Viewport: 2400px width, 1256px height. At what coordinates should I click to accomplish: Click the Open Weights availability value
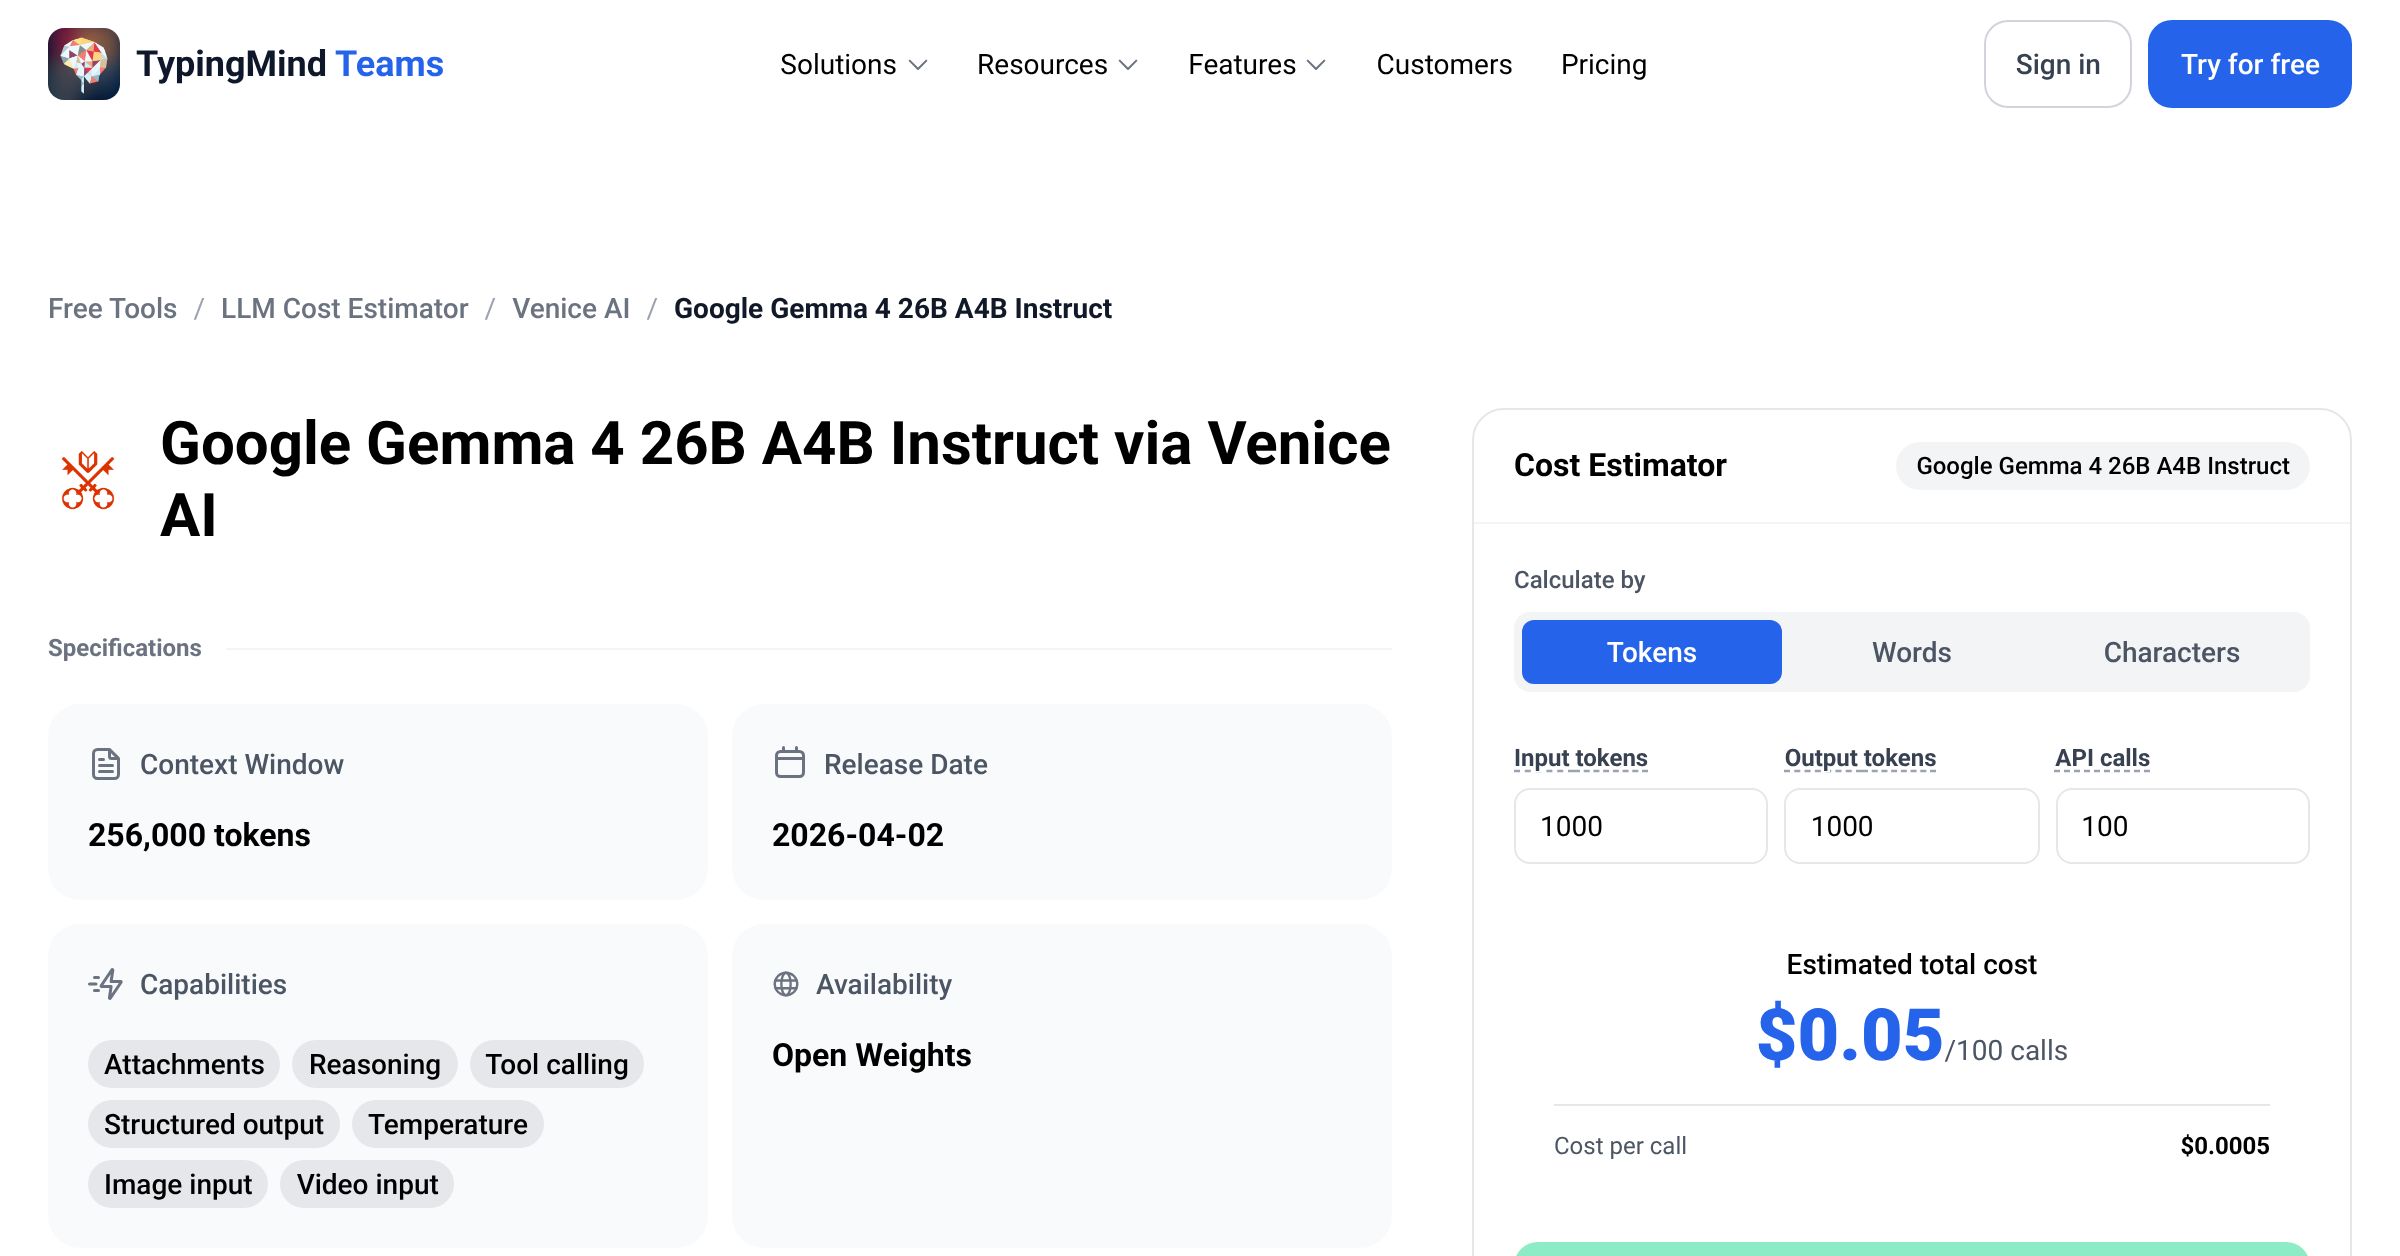pos(871,1055)
